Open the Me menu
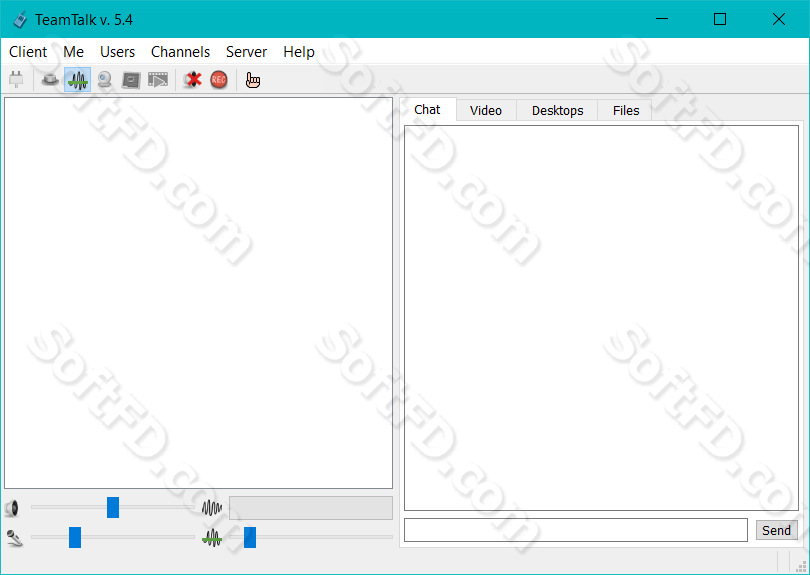This screenshot has height=575, width=810. (73, 52)
